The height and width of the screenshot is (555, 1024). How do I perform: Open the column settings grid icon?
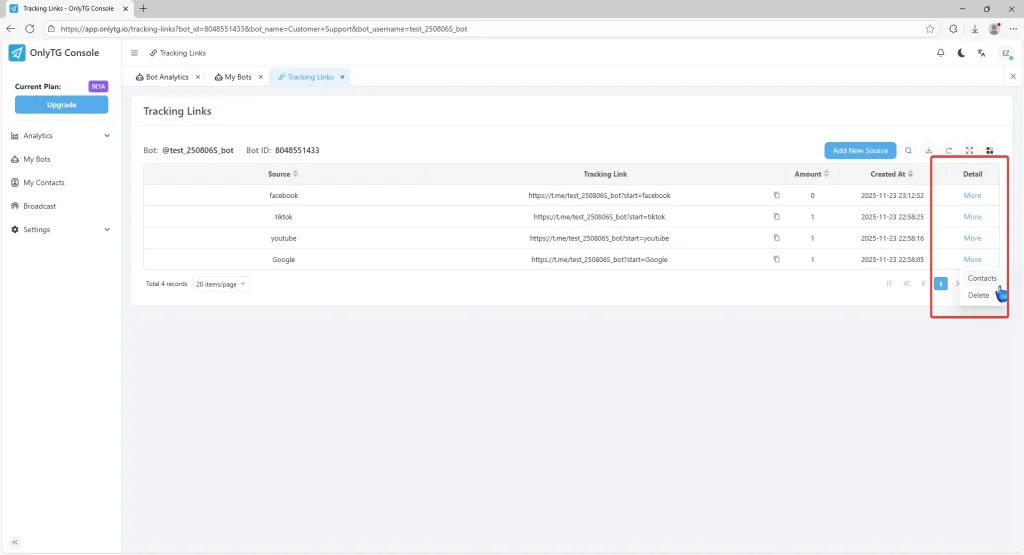tap(990, 151)
